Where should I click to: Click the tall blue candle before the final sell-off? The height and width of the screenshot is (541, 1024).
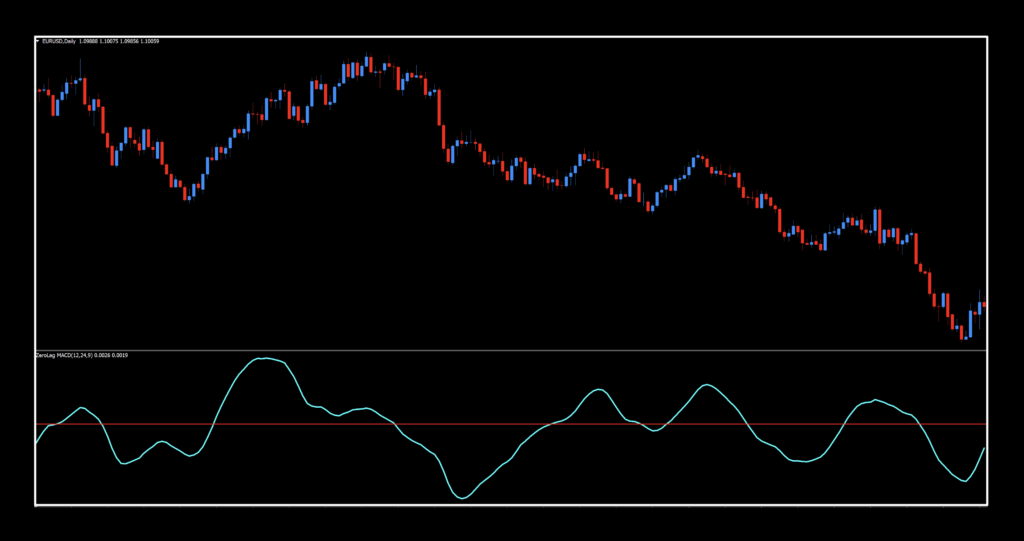tap(877, 221)
